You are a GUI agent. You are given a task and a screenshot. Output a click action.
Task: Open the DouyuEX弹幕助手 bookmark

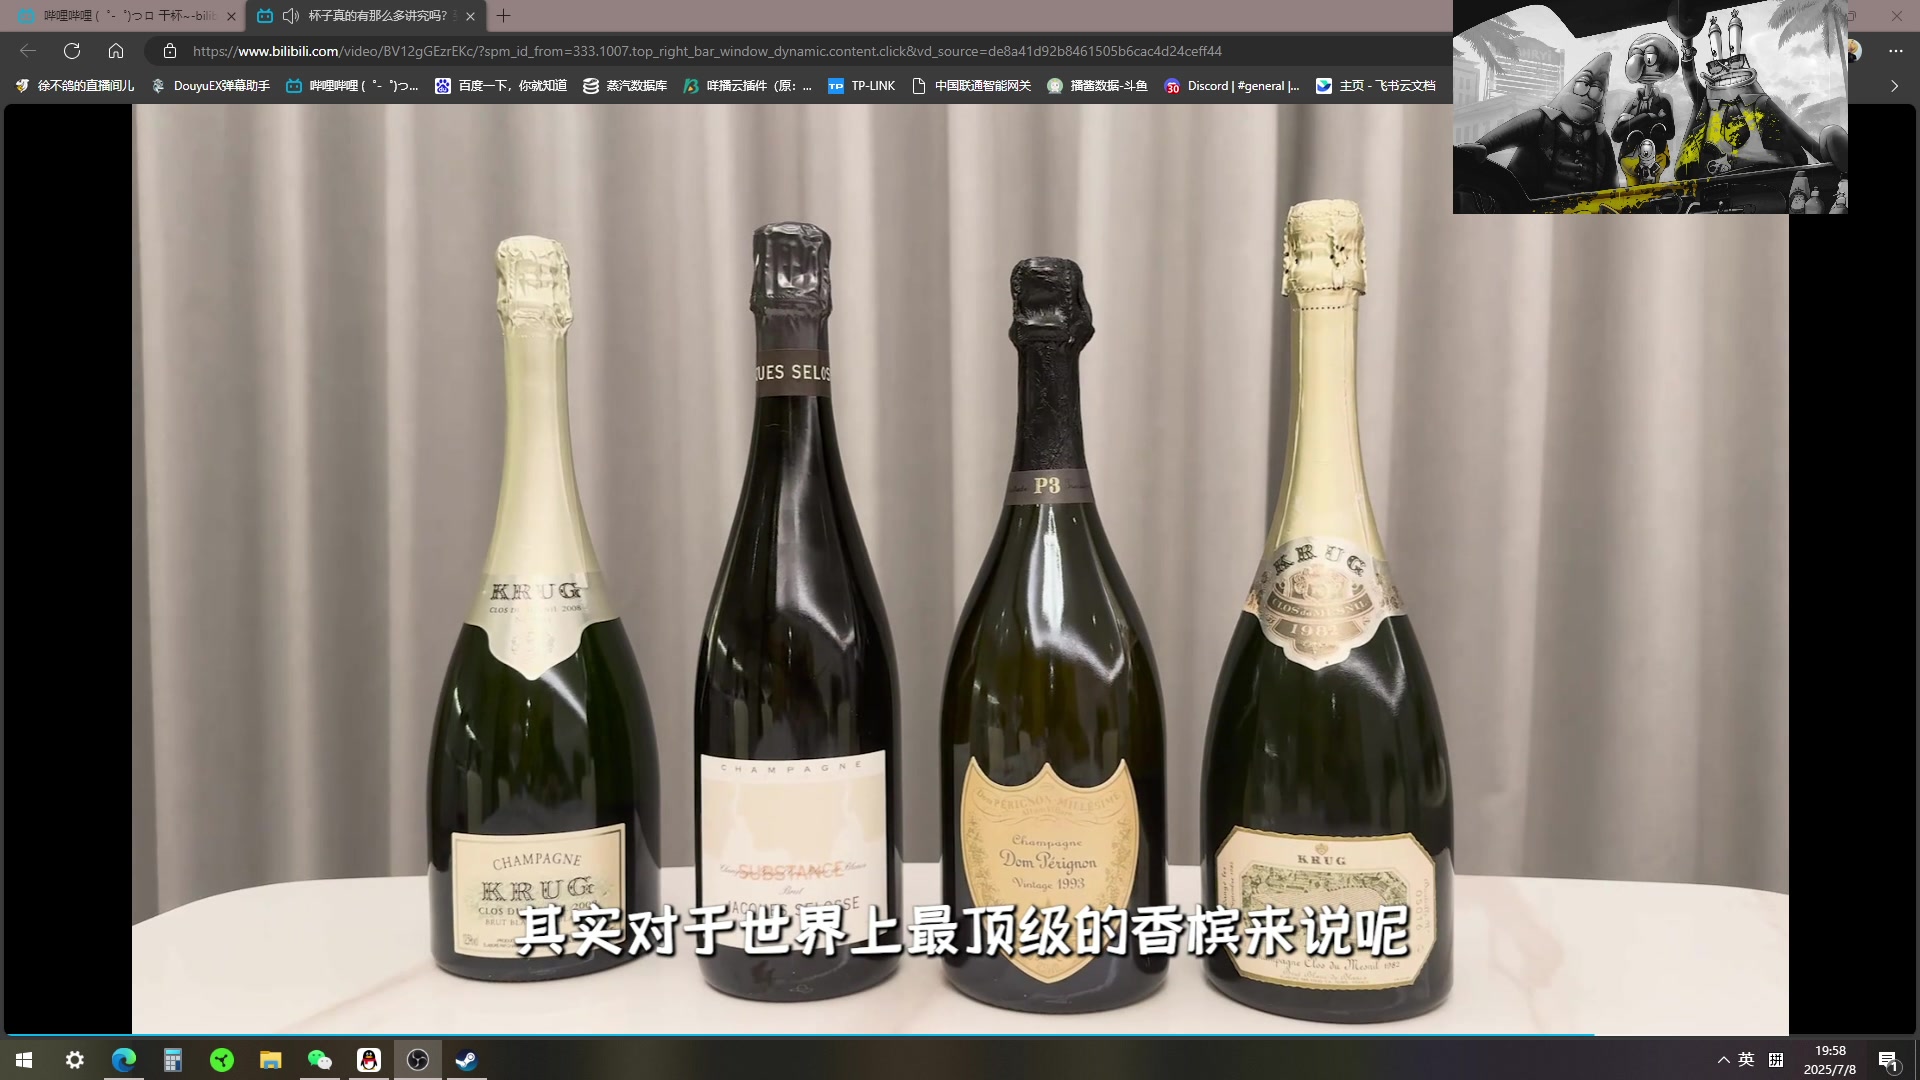click(x=211, y=86)
